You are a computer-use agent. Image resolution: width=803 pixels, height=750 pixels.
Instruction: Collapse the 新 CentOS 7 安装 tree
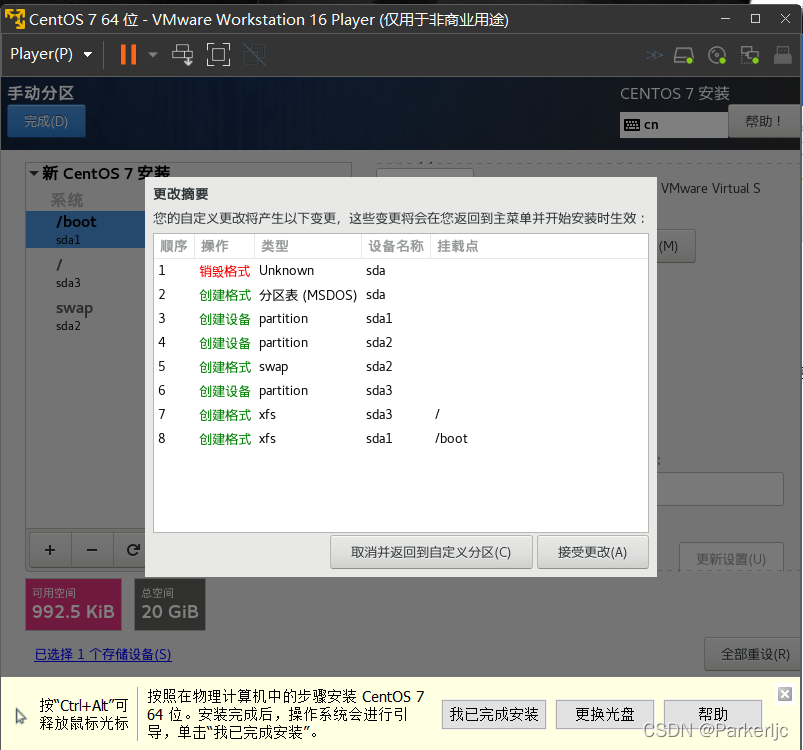tap(34, 174)
